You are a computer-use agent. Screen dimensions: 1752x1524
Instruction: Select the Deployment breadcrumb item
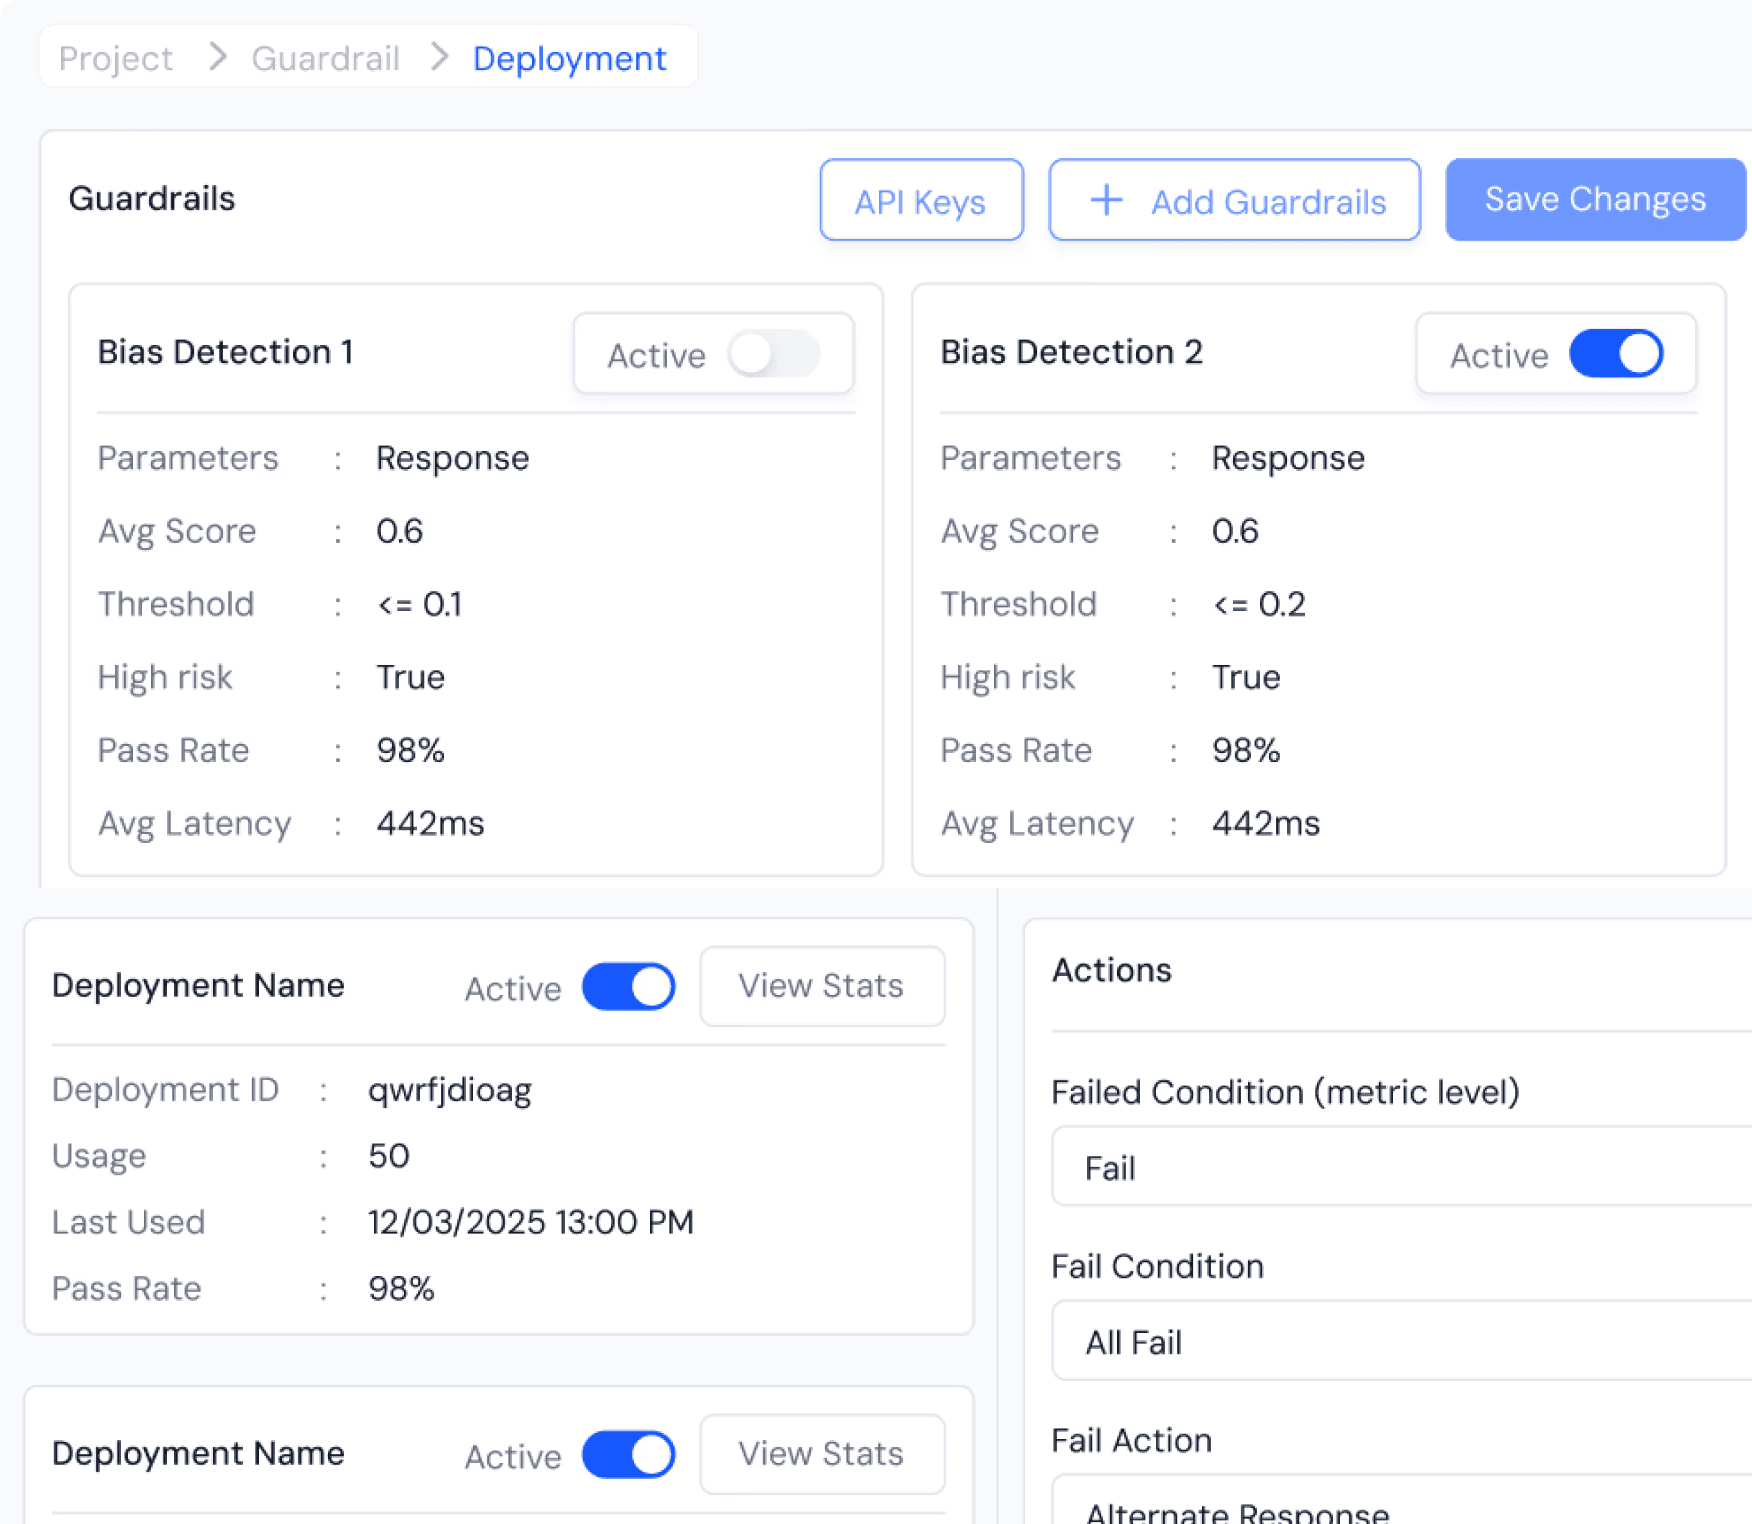[x=569, y=58]
